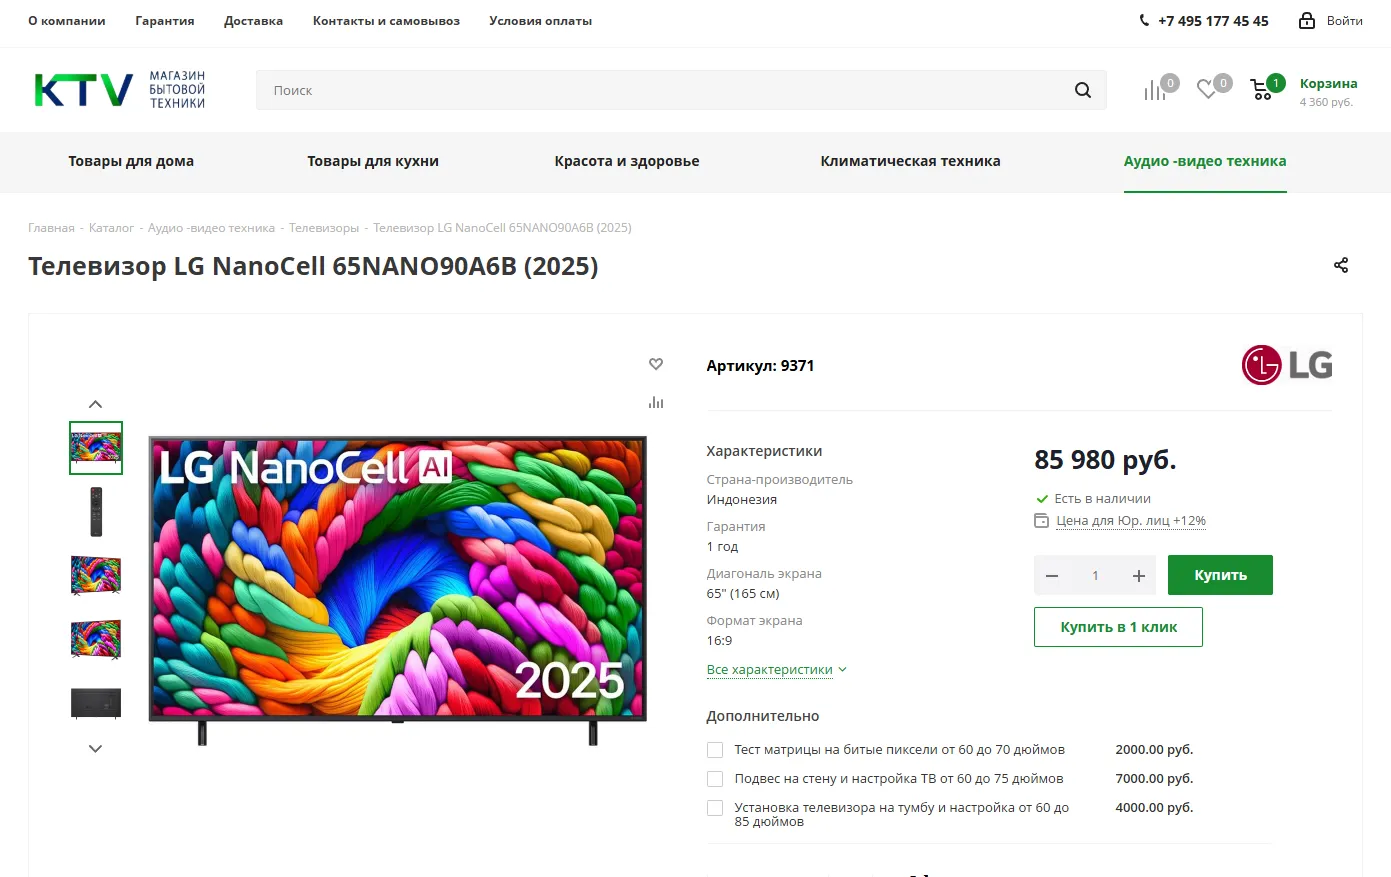Image resolution: width=1391 pixels, height=877 pixels.
Task: Tick the TV stand installation option
Action: pyautogui.click(x=715, y=808)
